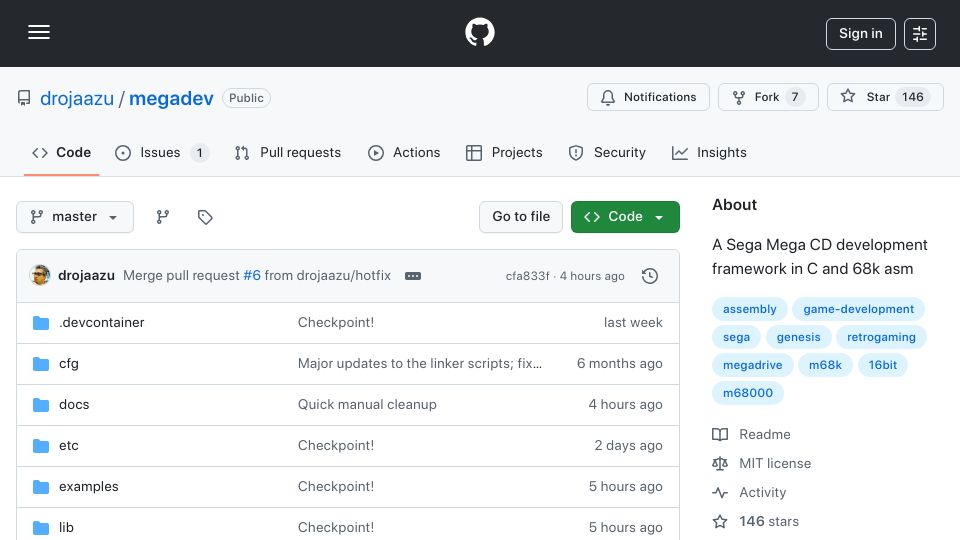Open commit cfa833f hash link
Image resolution: width=960 pixels, height=540 pixels.
coord(527,276)
